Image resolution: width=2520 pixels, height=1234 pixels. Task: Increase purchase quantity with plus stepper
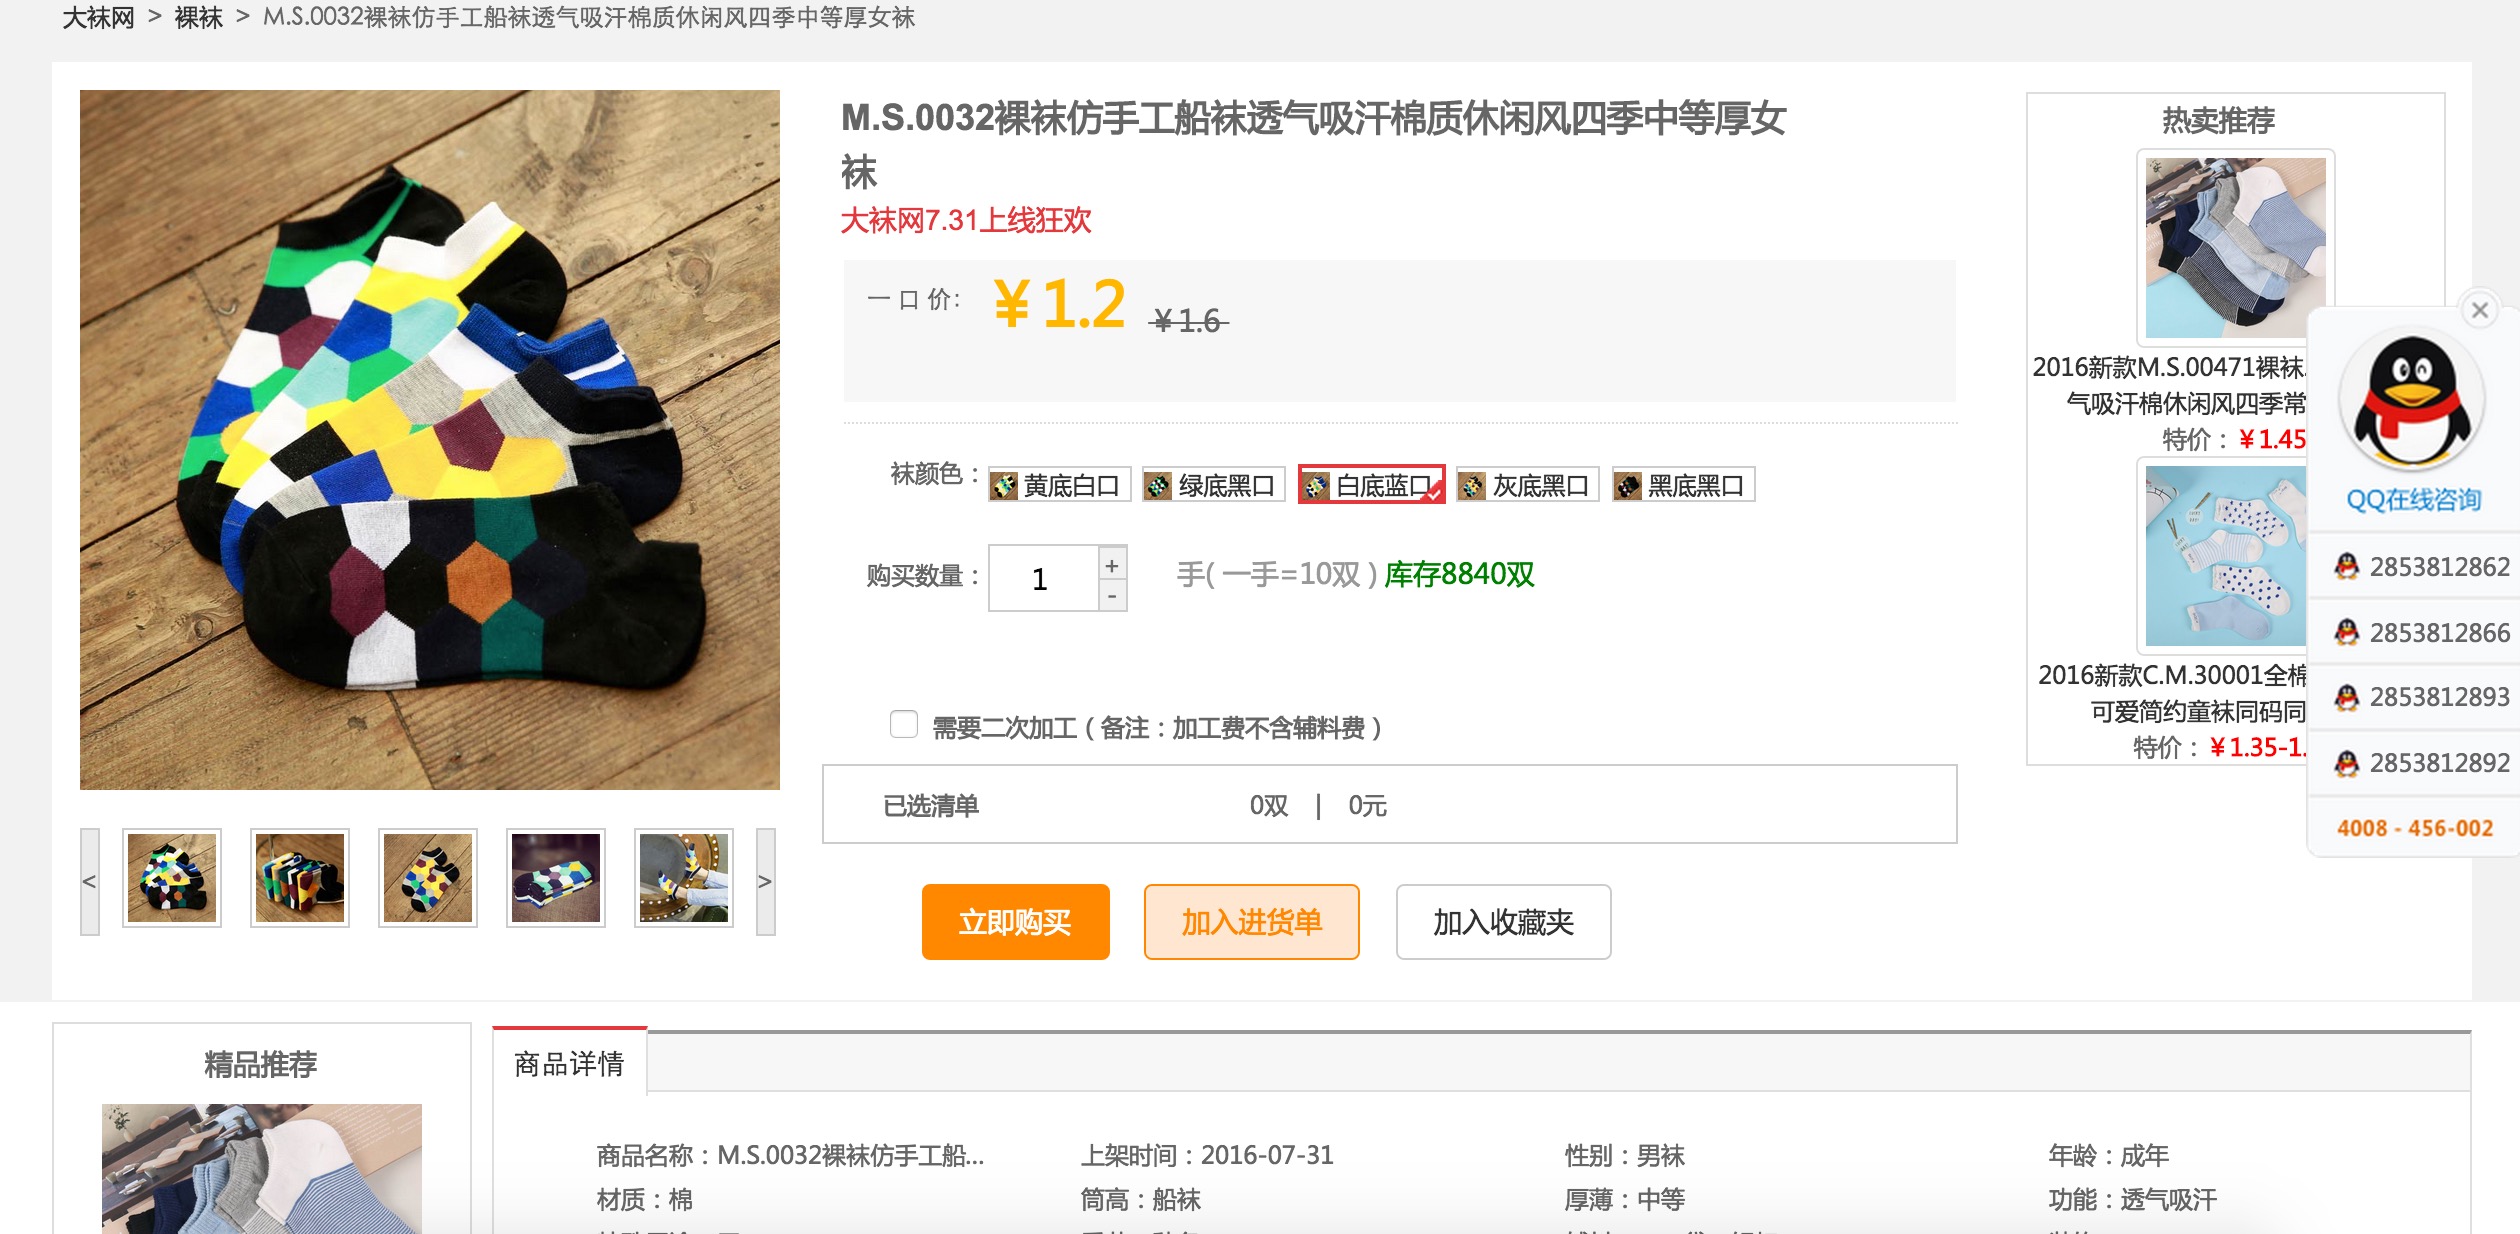pyautogui.click(x=1112, y=564)
